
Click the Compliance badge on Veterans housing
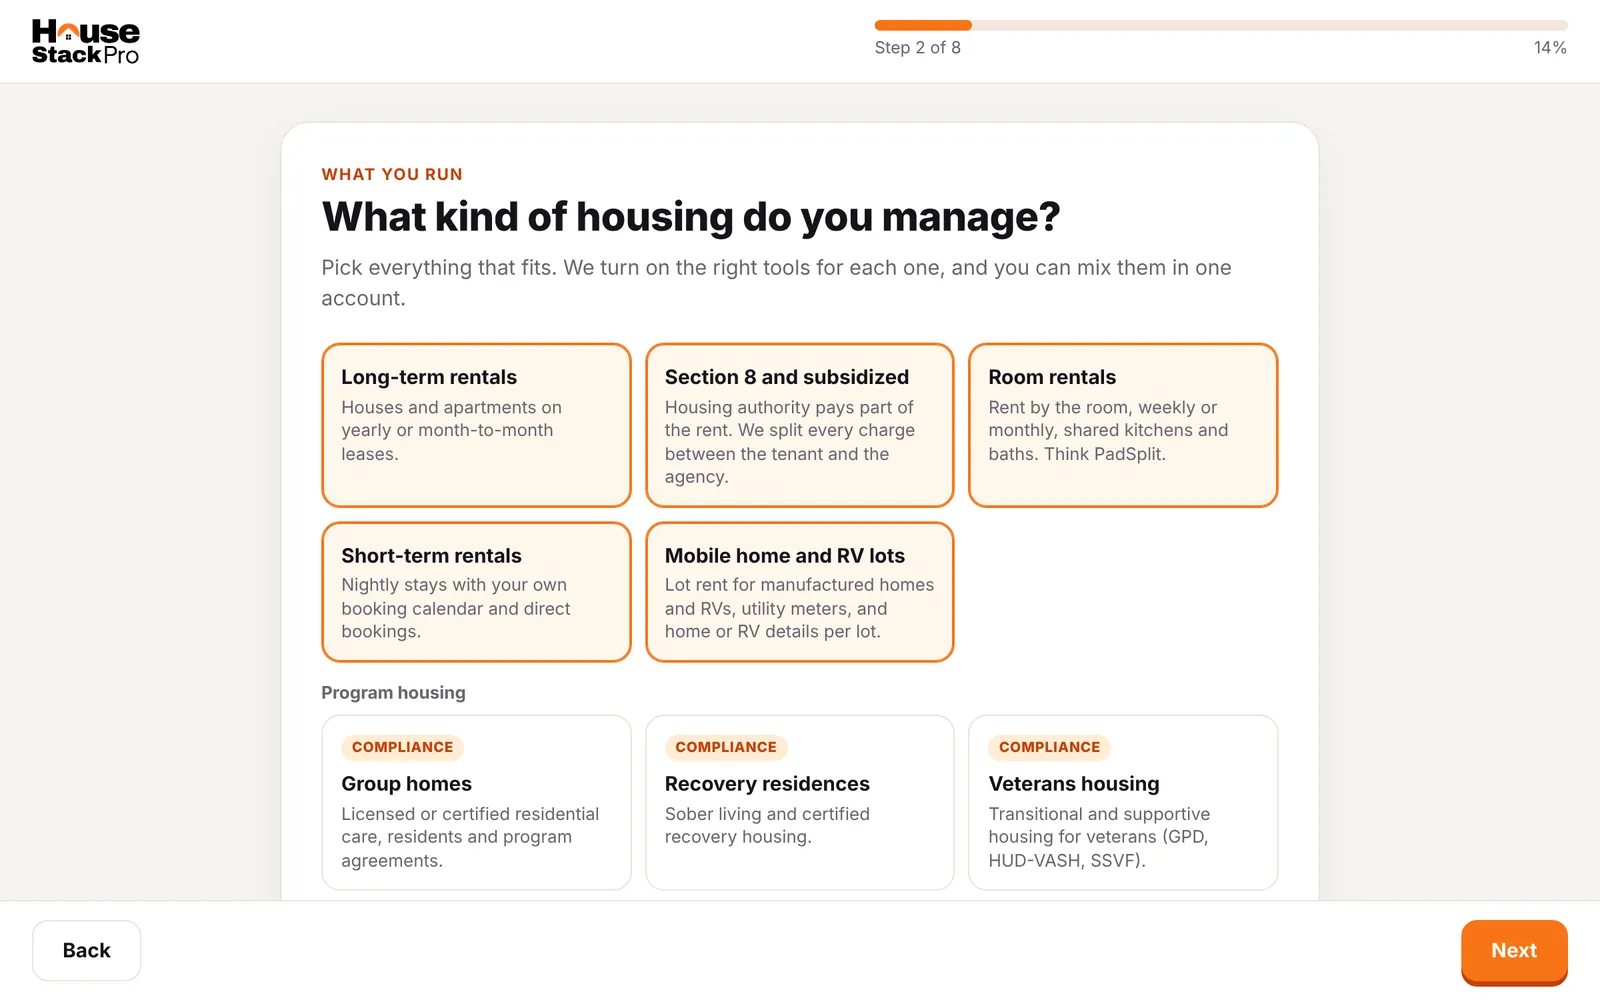[1049, 747]
